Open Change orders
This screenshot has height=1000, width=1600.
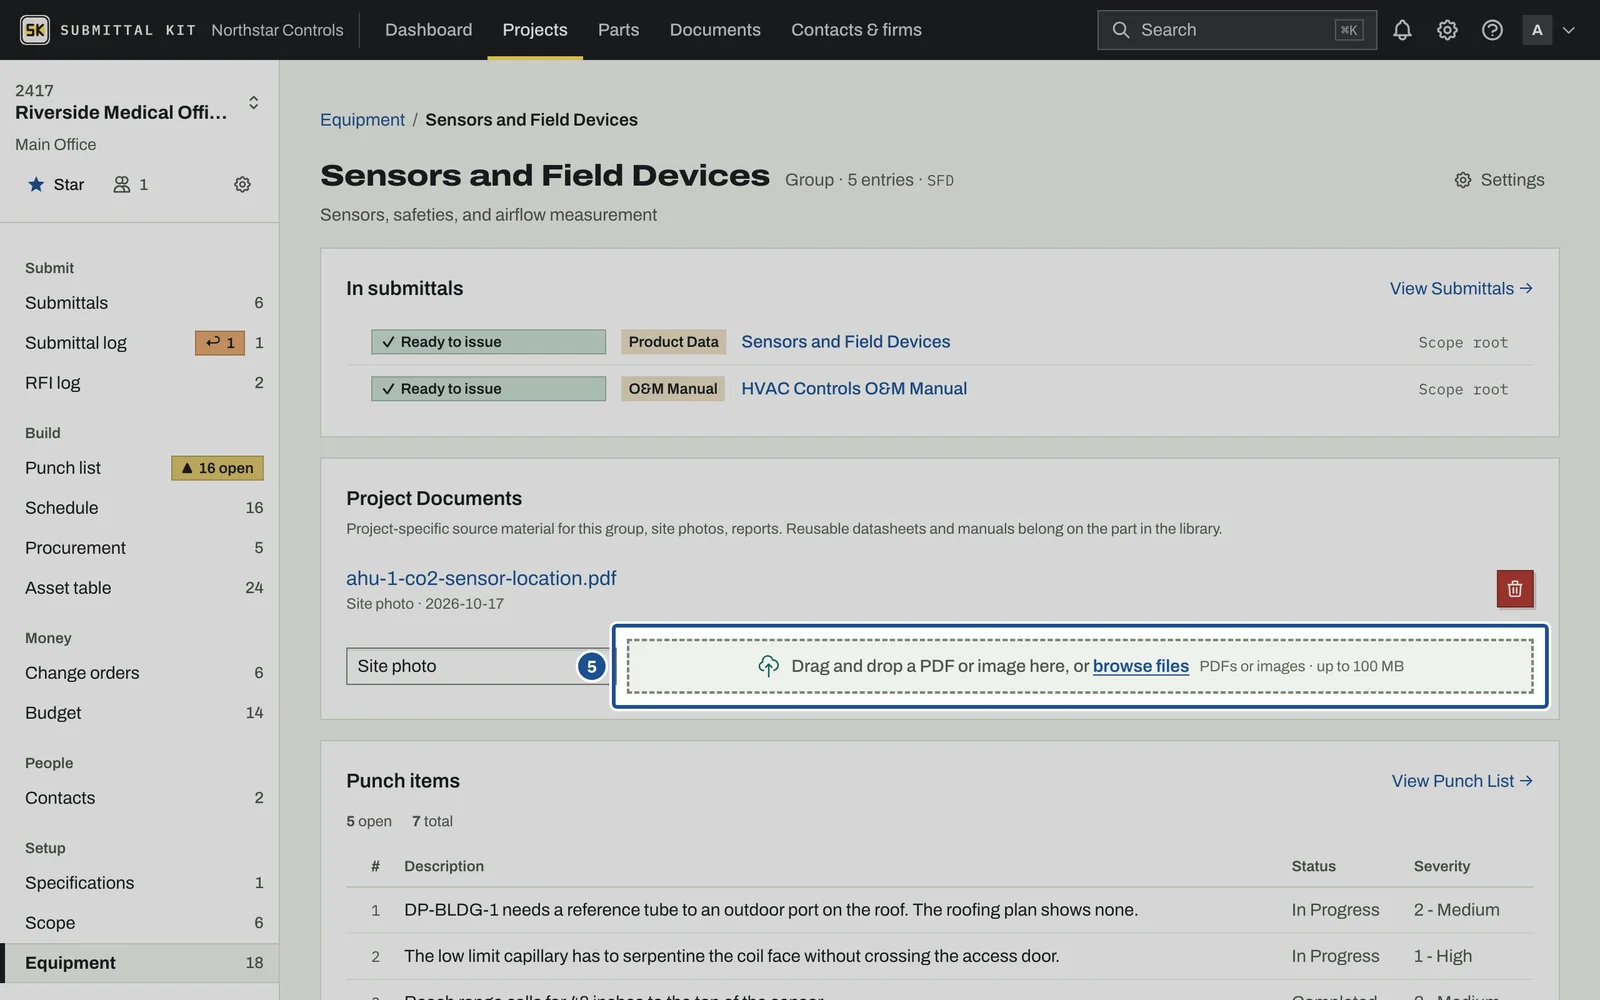[x=140, y=673]
